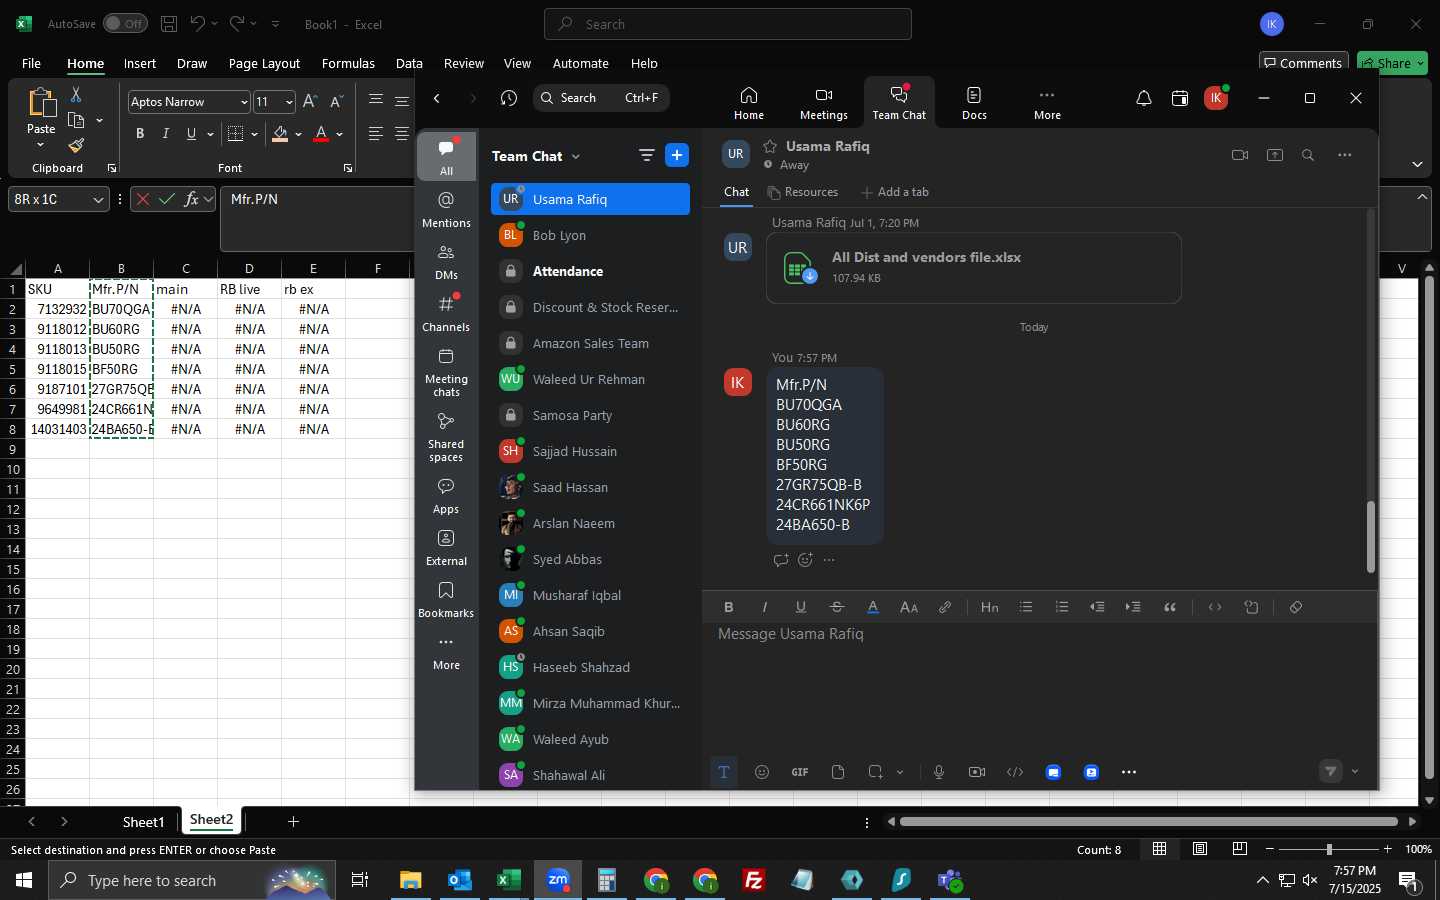Start a new chat with plus button
The height and width of the screenshot is (900, 1440).
[677, 155]
